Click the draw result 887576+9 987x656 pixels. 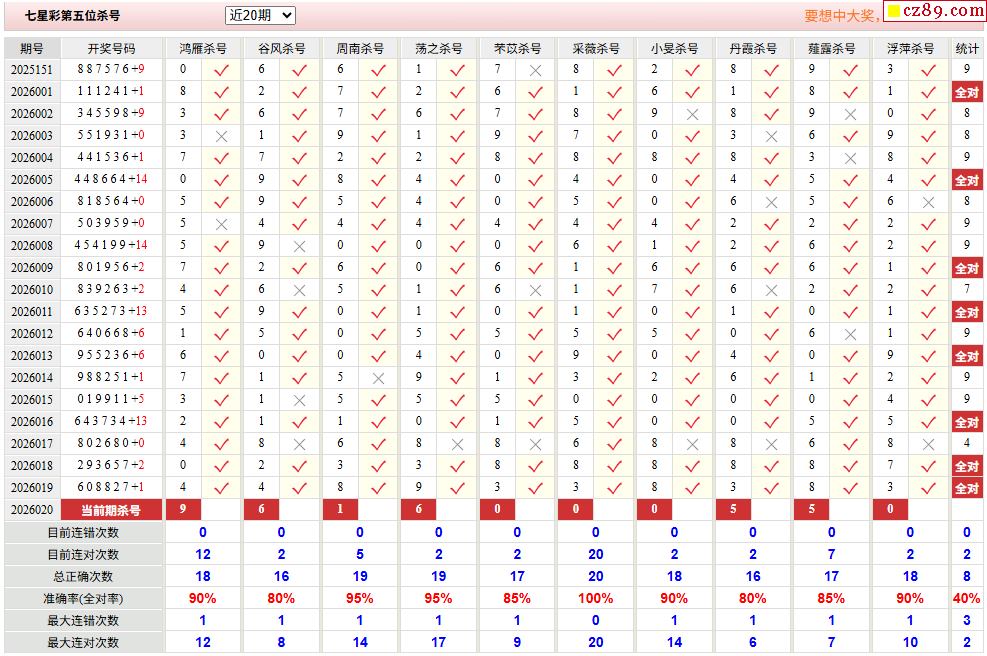[x=111, y=69]
